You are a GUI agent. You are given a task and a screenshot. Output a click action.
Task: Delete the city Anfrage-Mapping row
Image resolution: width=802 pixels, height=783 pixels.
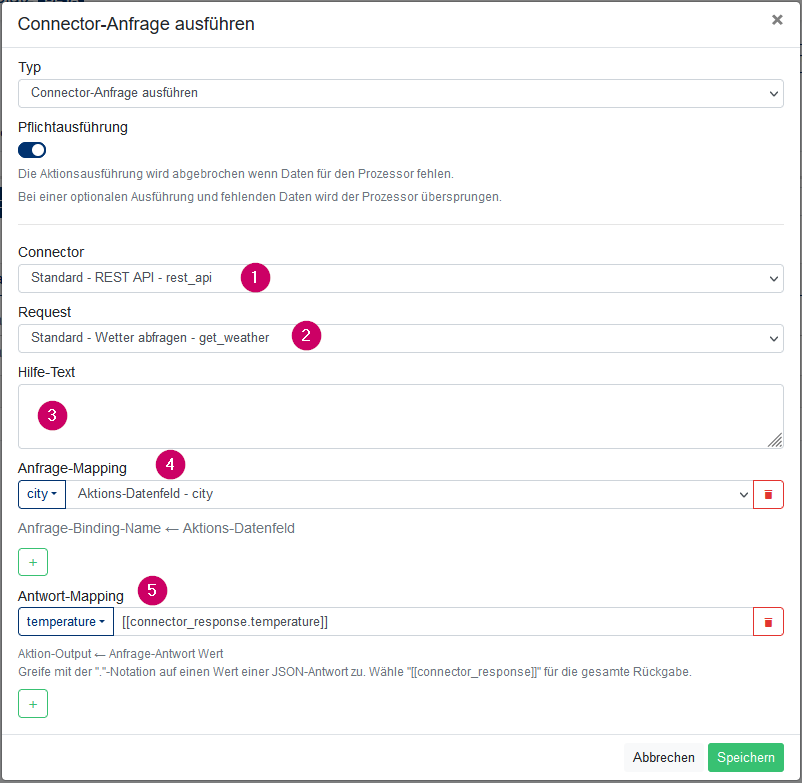click(x=768, y=494)
